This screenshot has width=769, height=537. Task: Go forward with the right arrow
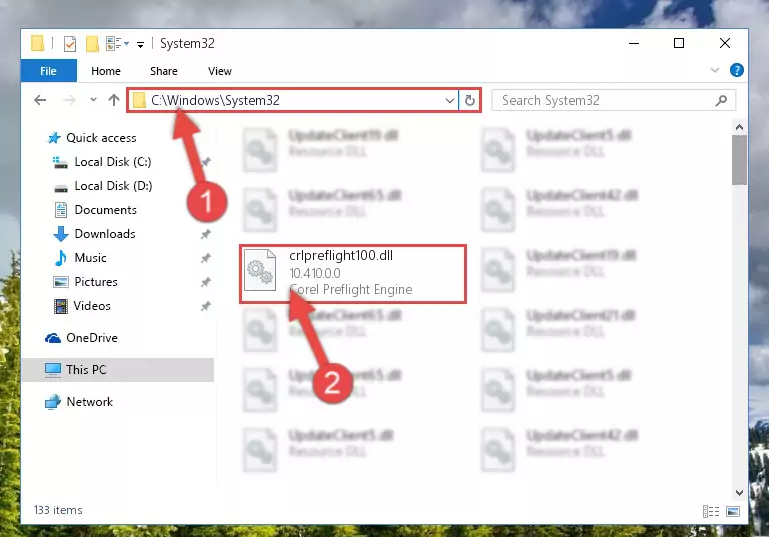point(69,100)
